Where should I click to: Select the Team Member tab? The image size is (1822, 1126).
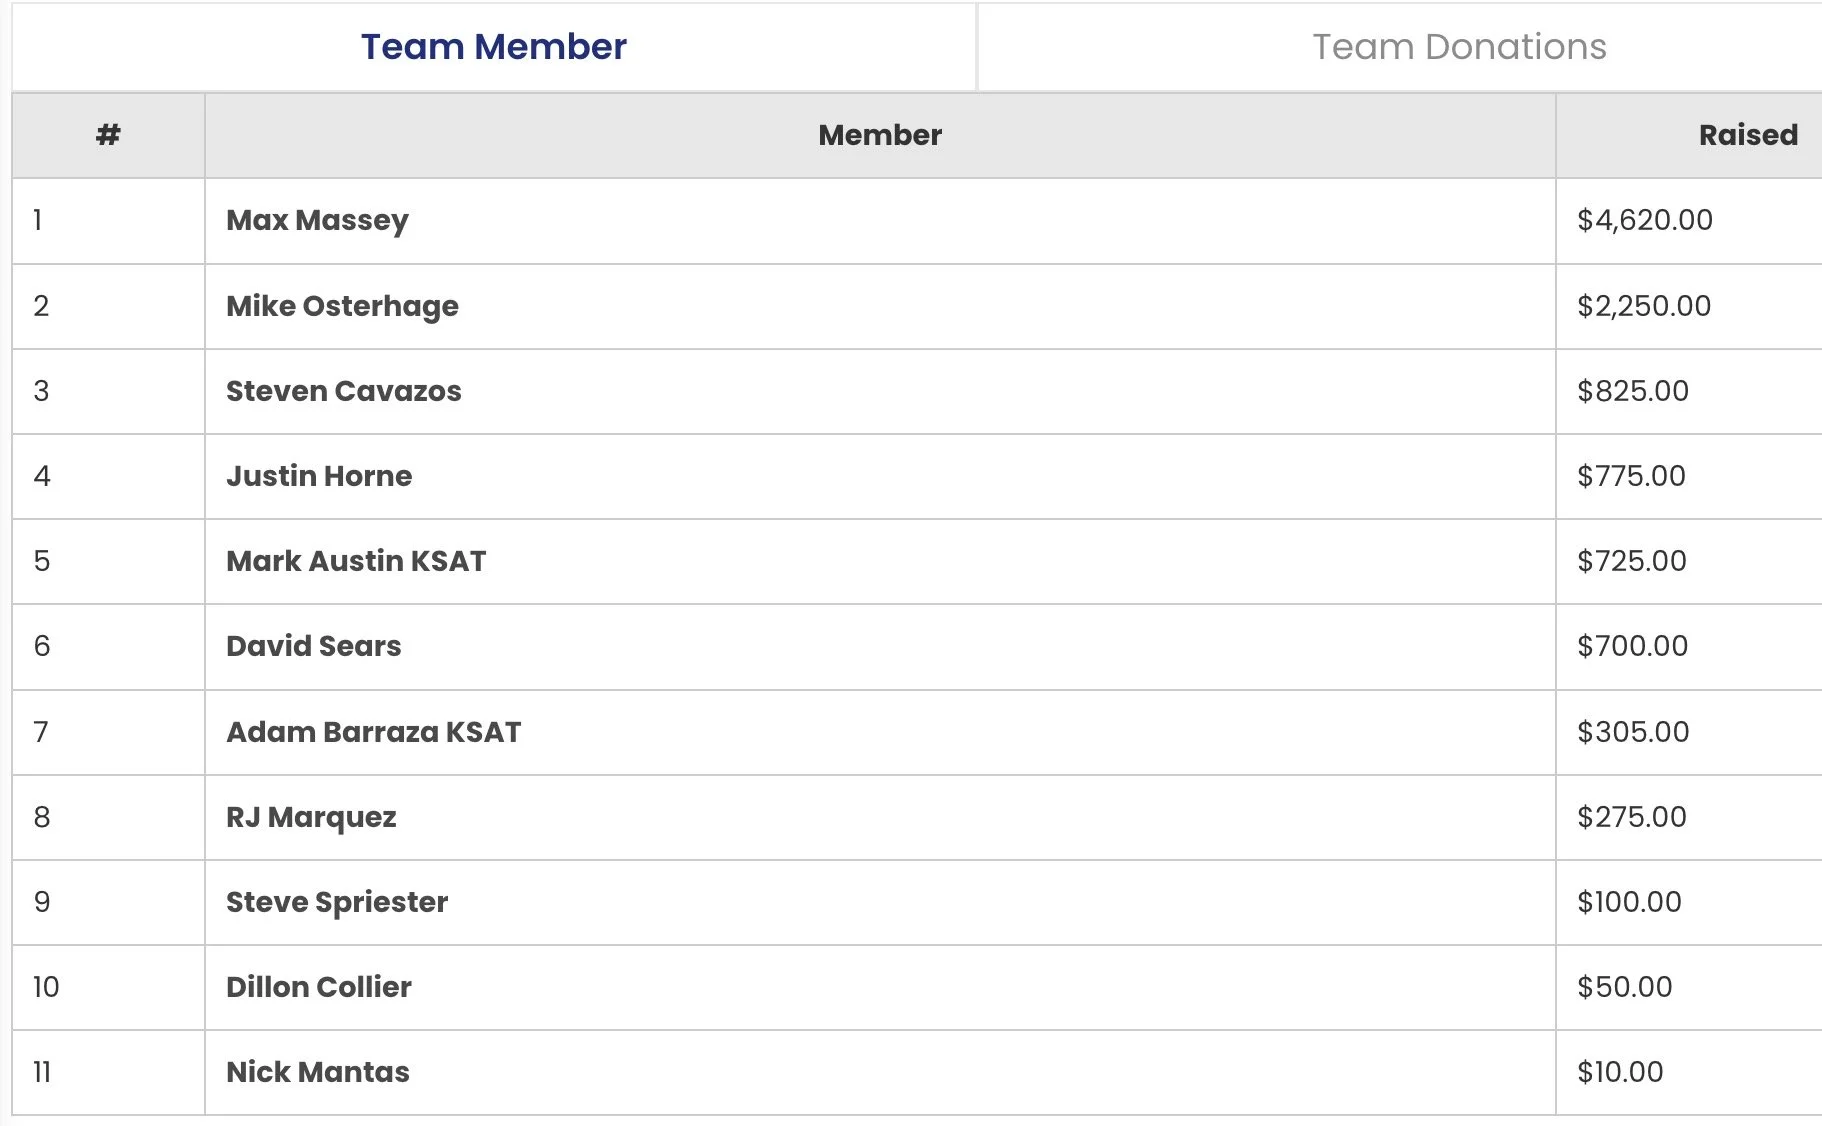(494, 47)
